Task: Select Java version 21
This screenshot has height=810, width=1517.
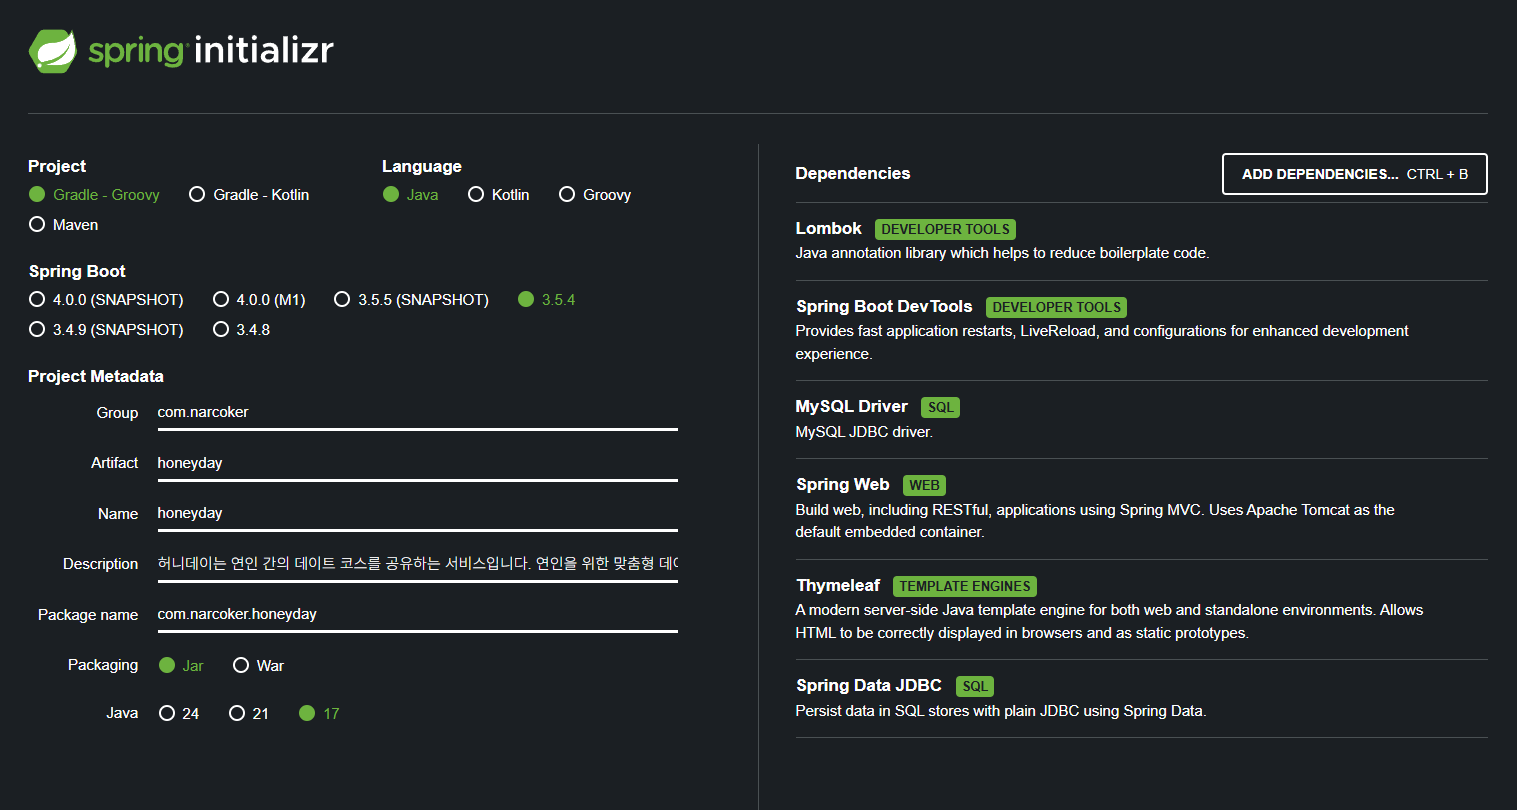Action: tap(249, 714)
